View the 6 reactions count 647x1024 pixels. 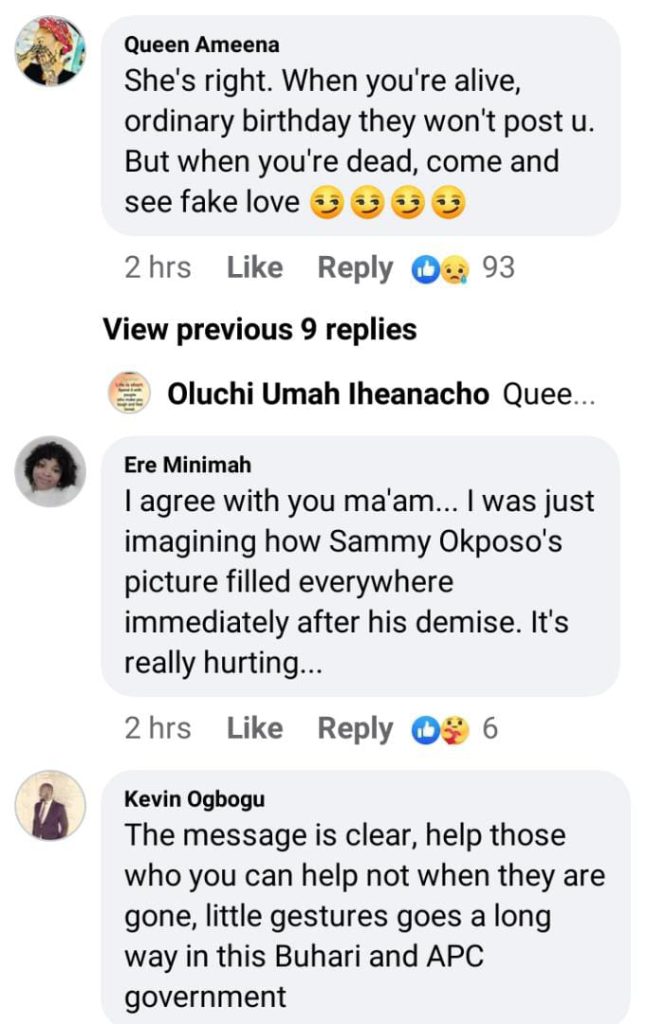coord(490,729)
